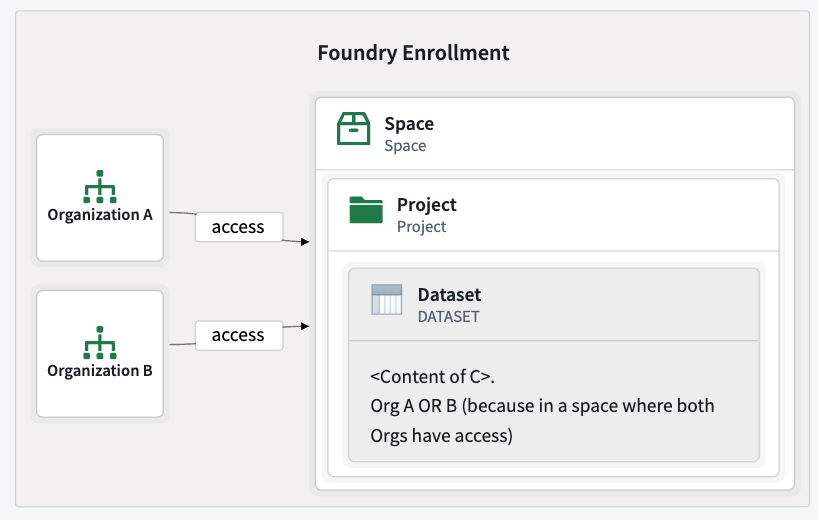Select the bold Project heading
This screenshot has height=520, width=818.
coord(426,204)
